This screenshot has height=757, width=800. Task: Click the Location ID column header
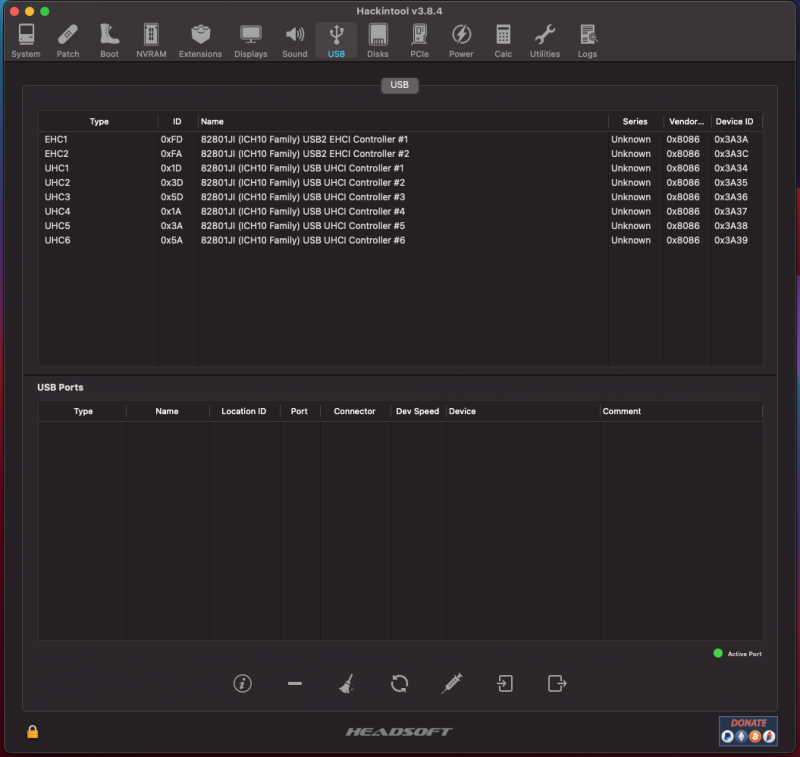pos(244,411)
